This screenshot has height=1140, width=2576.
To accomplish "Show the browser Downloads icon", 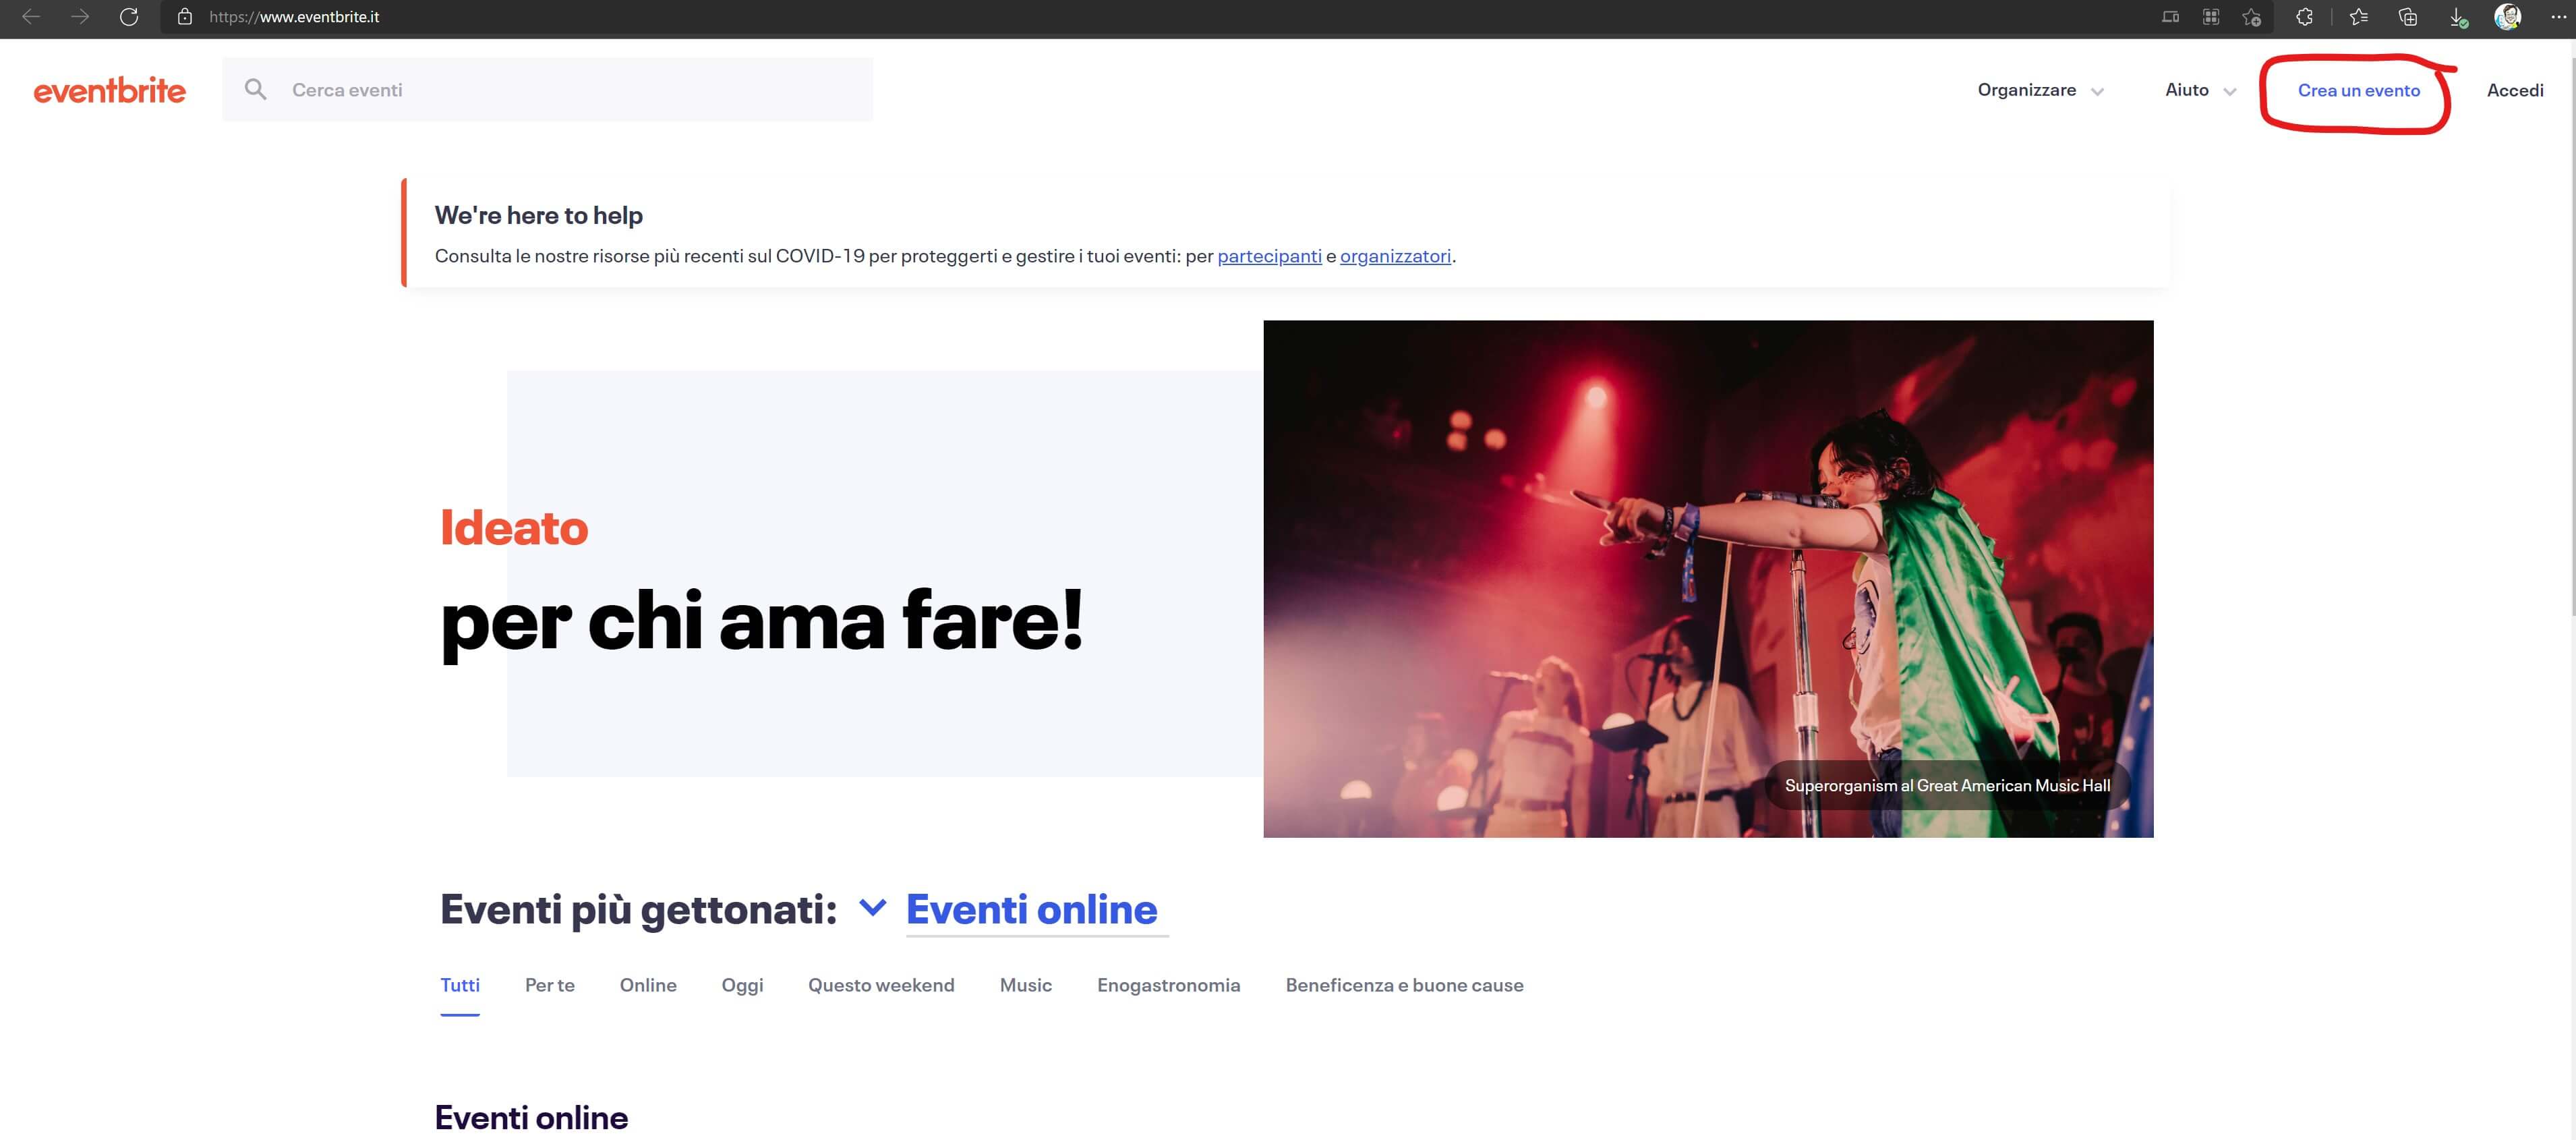I will [2457, 17].
